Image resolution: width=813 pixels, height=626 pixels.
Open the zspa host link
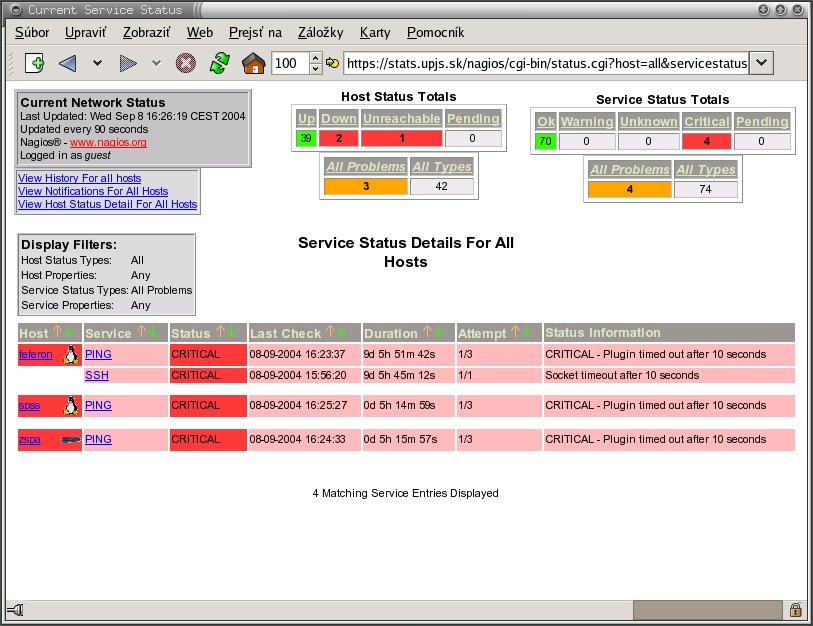(30, 439)
